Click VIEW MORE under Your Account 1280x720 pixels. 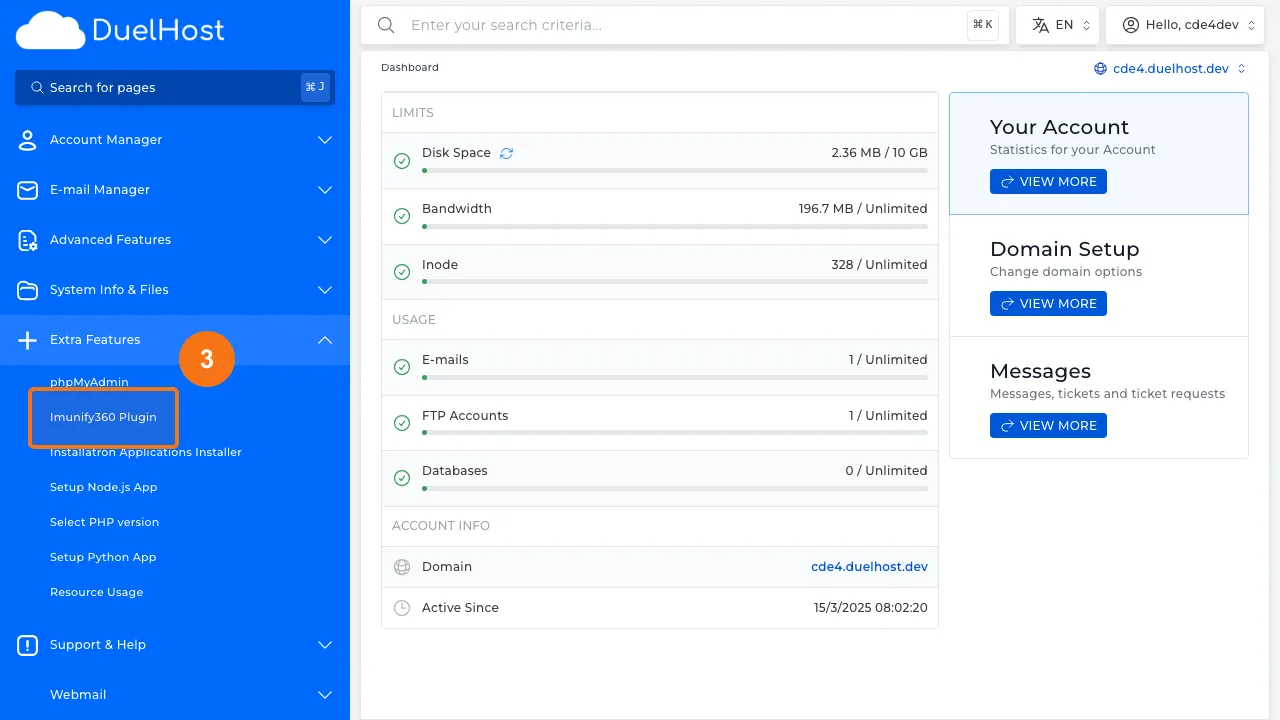[x=1048, y=182]
